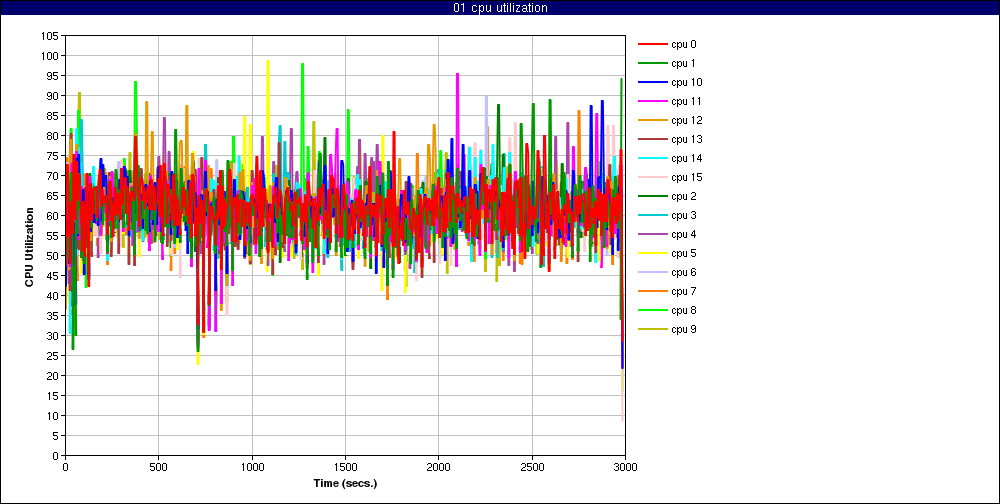Click the 1500 tick on time axis
The height and width of the screenshot is (504, 1000).
[345, 467]
